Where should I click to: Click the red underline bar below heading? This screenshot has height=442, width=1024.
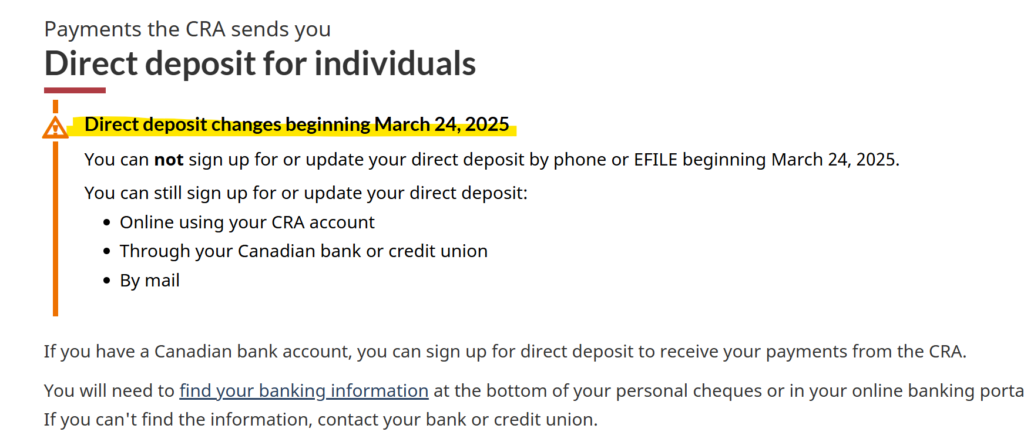75,90
